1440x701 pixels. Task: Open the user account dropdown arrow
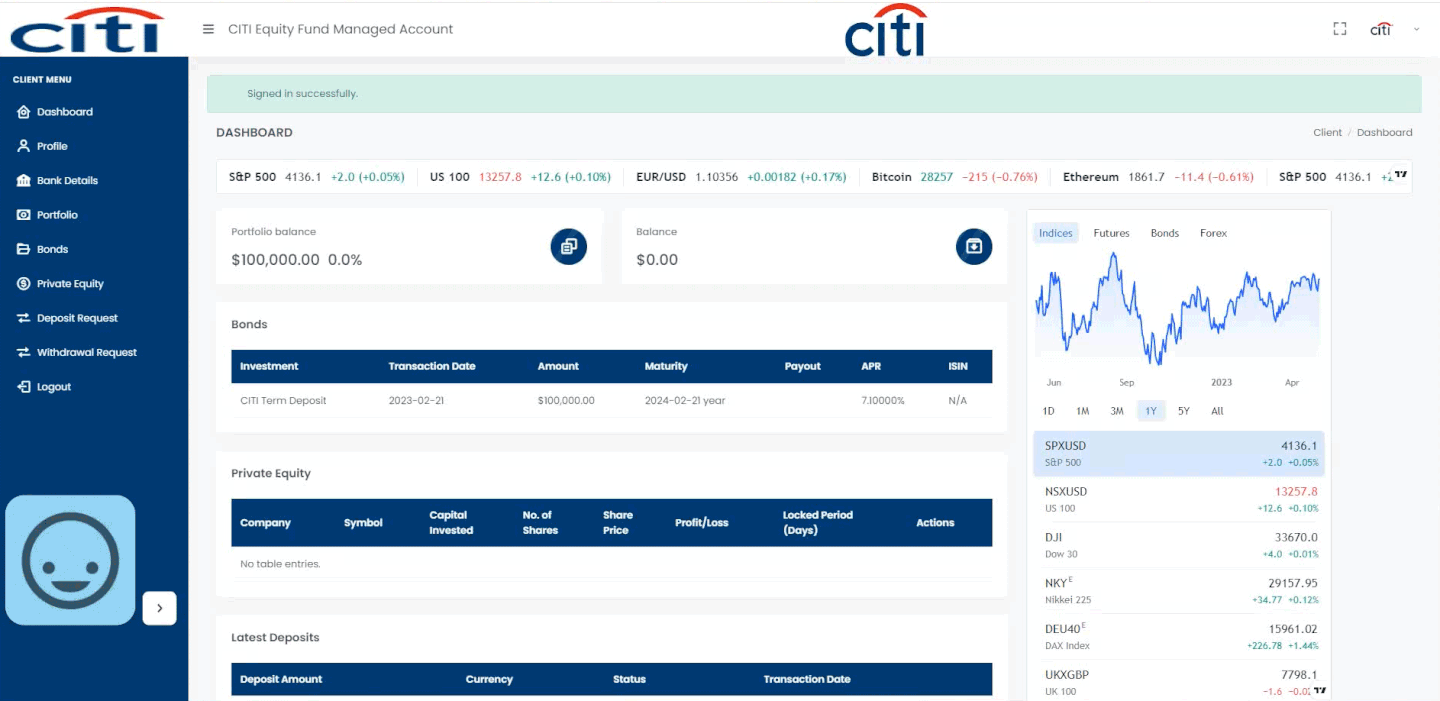[x=1416, y=29]
